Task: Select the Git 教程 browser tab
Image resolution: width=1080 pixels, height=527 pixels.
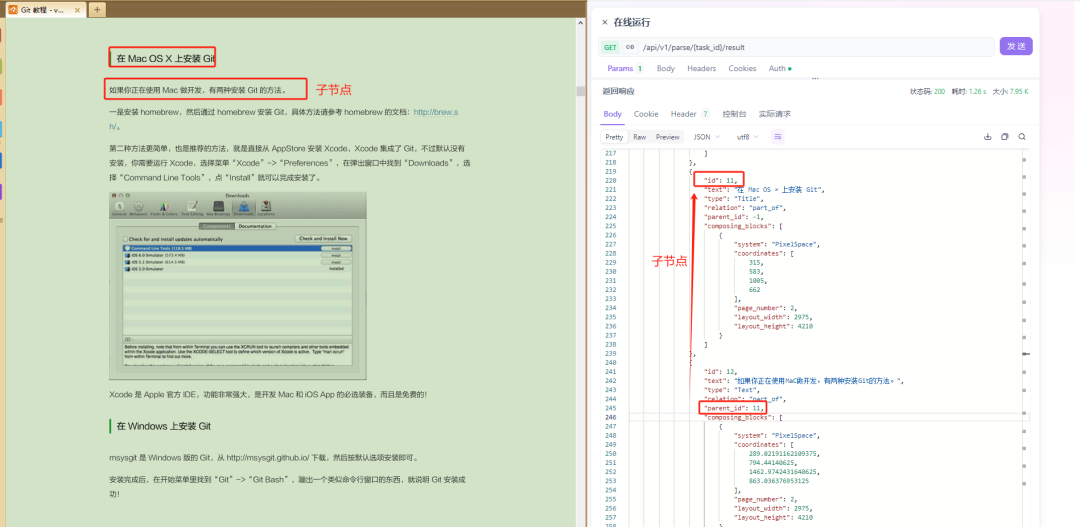Action: pyautogui.click(x=45, y=10)
